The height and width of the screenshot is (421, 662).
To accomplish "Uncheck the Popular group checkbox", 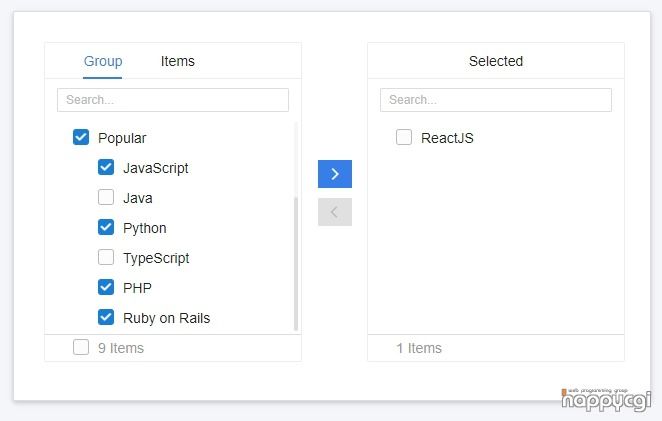I will [81, 137].
